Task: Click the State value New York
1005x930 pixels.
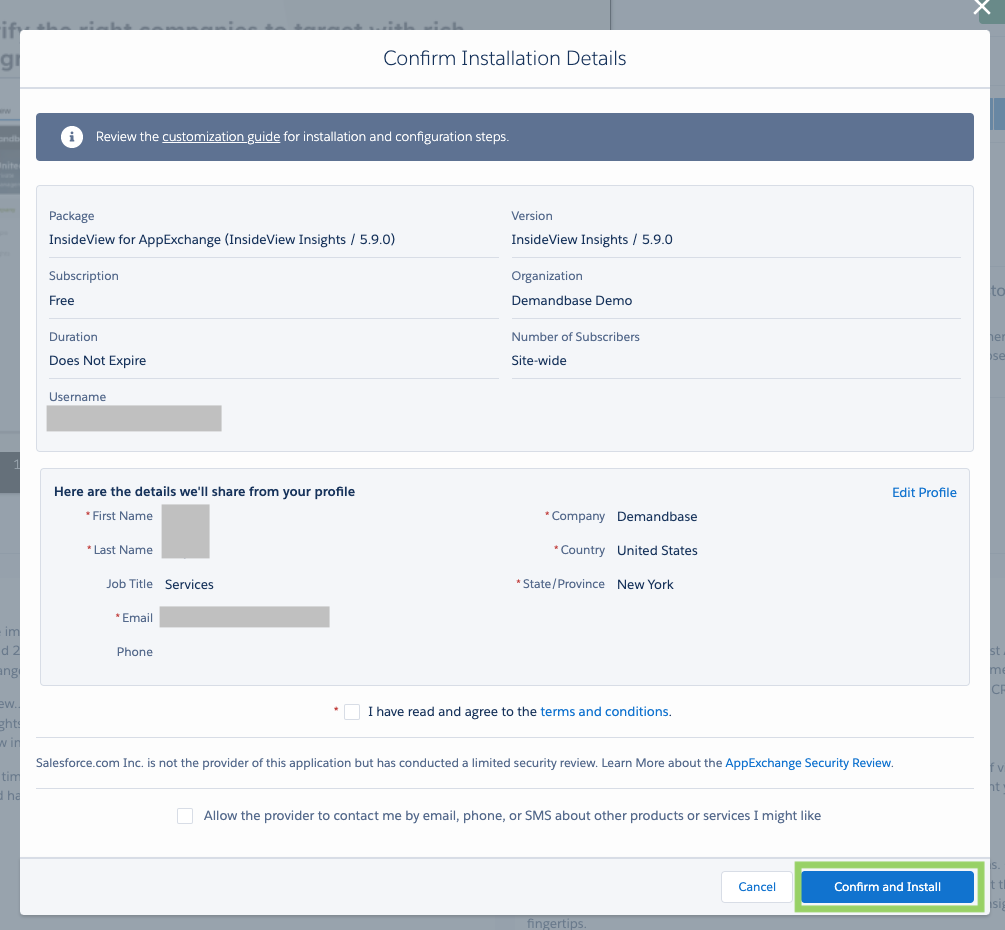Action: tap(645, 585)
